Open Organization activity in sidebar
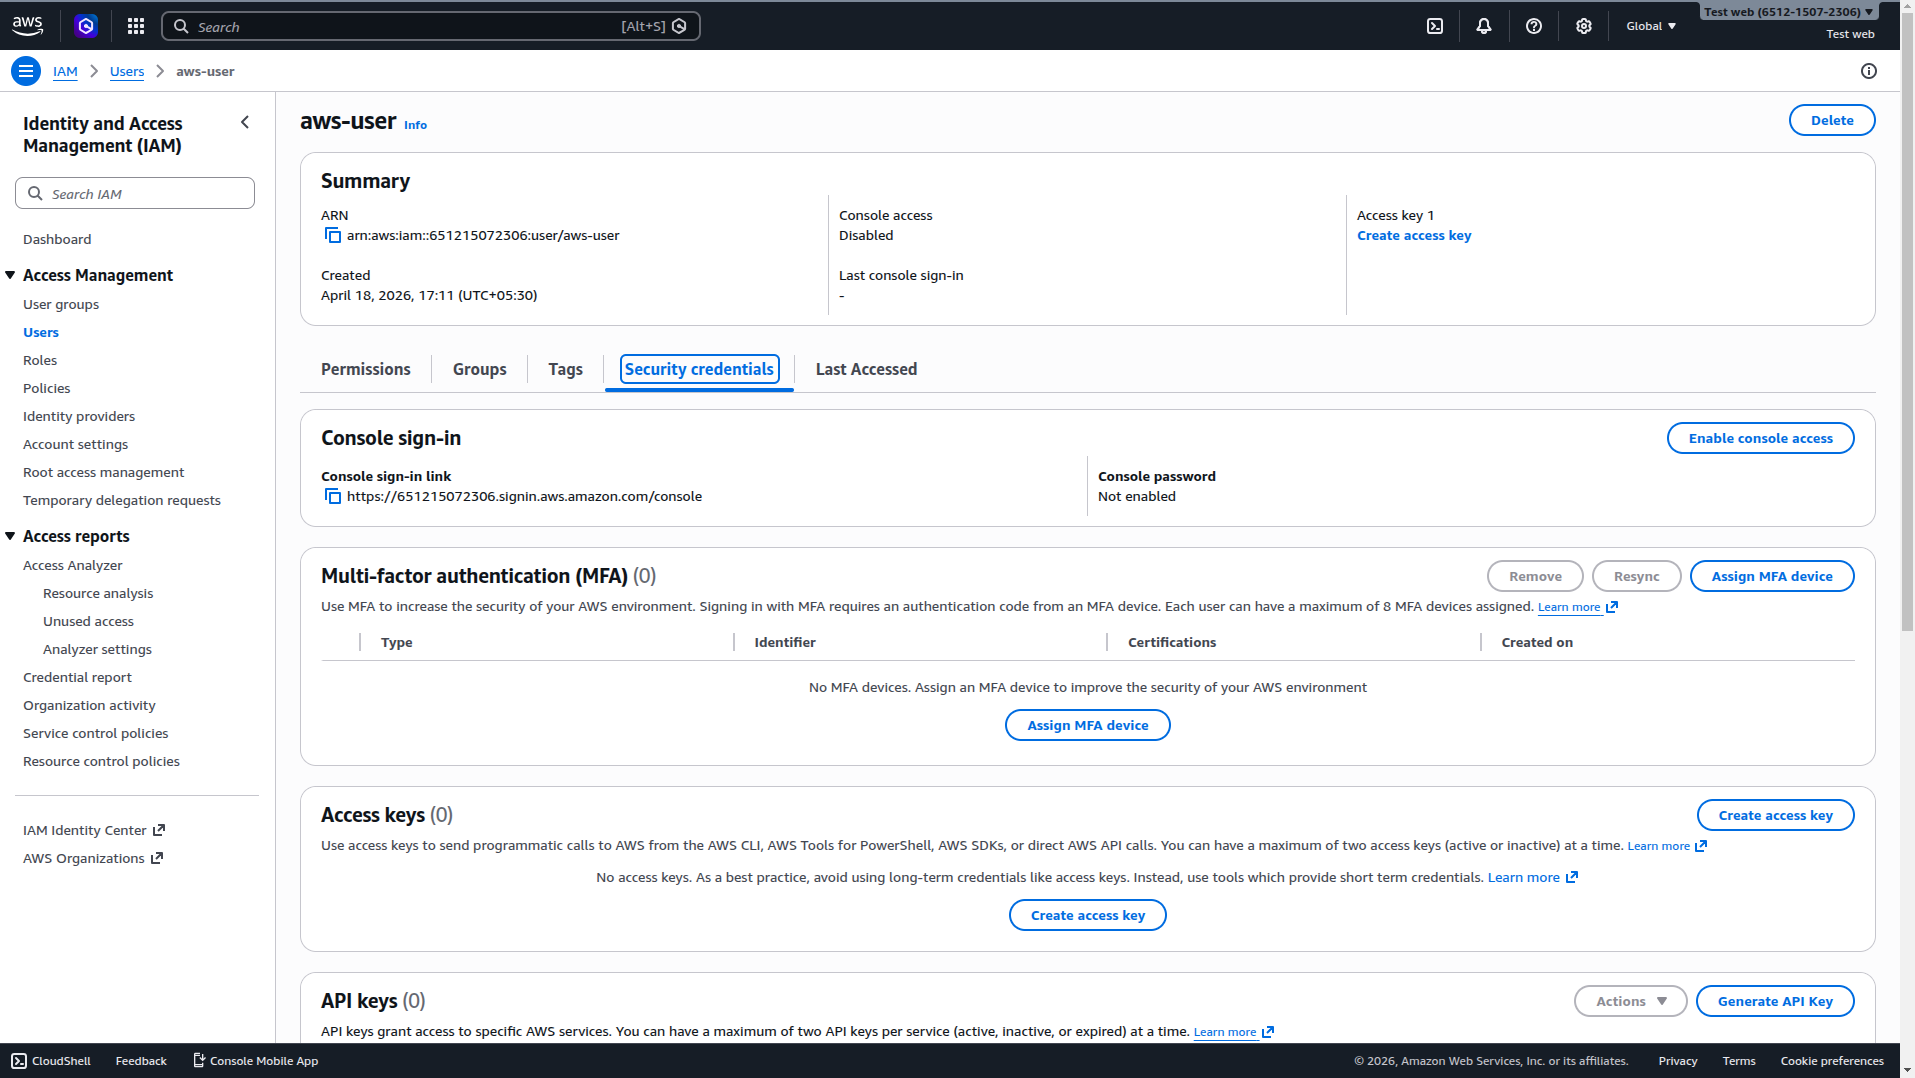Viewport: 1915px width, 1078px height. pos(89,705)
